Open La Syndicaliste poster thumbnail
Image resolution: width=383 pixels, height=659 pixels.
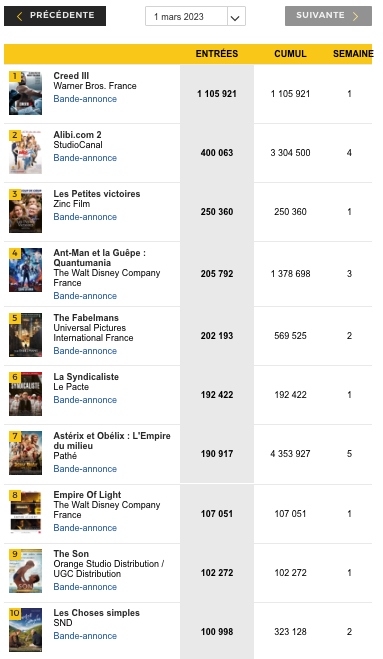tap(26, 394)
